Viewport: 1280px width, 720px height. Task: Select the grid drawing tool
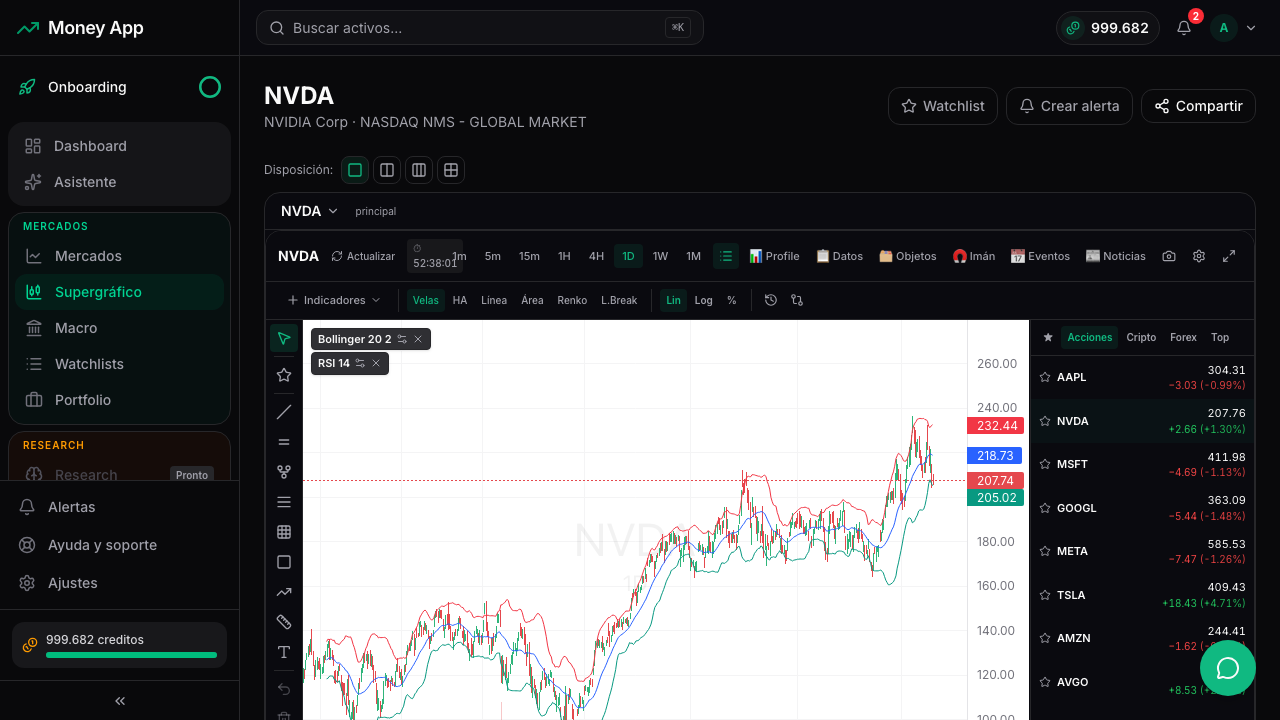click(284, 532)
